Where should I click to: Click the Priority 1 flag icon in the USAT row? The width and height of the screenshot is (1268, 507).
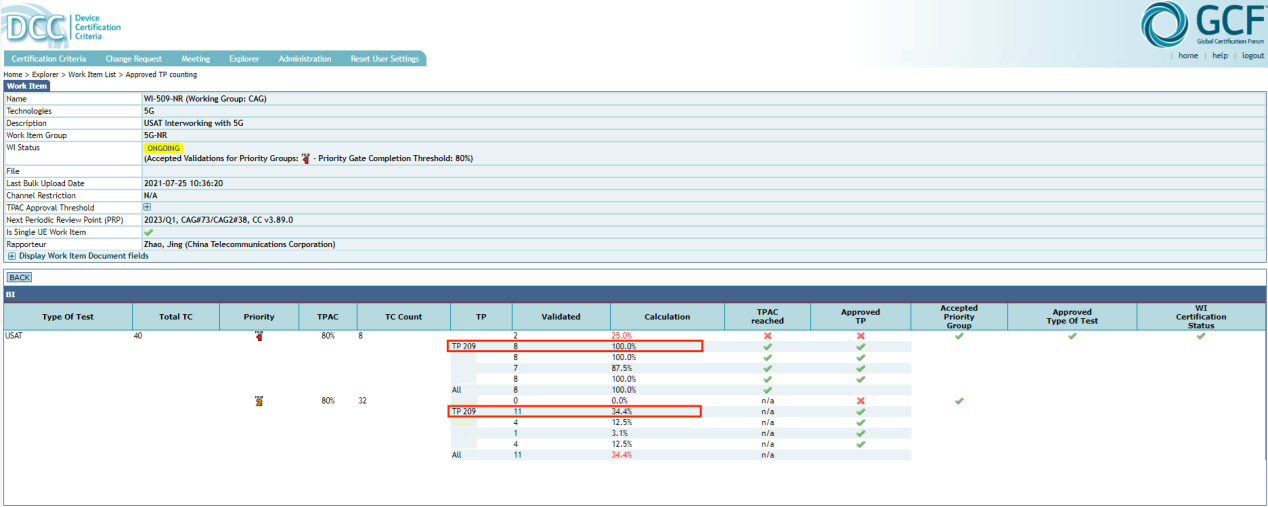(x=259, y=336)
